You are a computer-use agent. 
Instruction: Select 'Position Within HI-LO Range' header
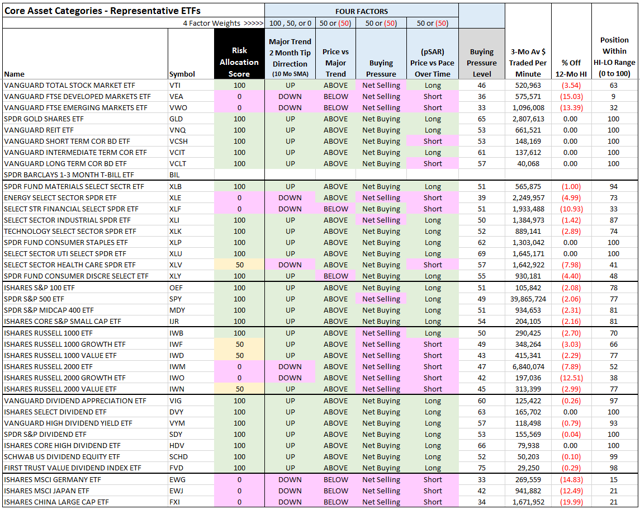614,57
